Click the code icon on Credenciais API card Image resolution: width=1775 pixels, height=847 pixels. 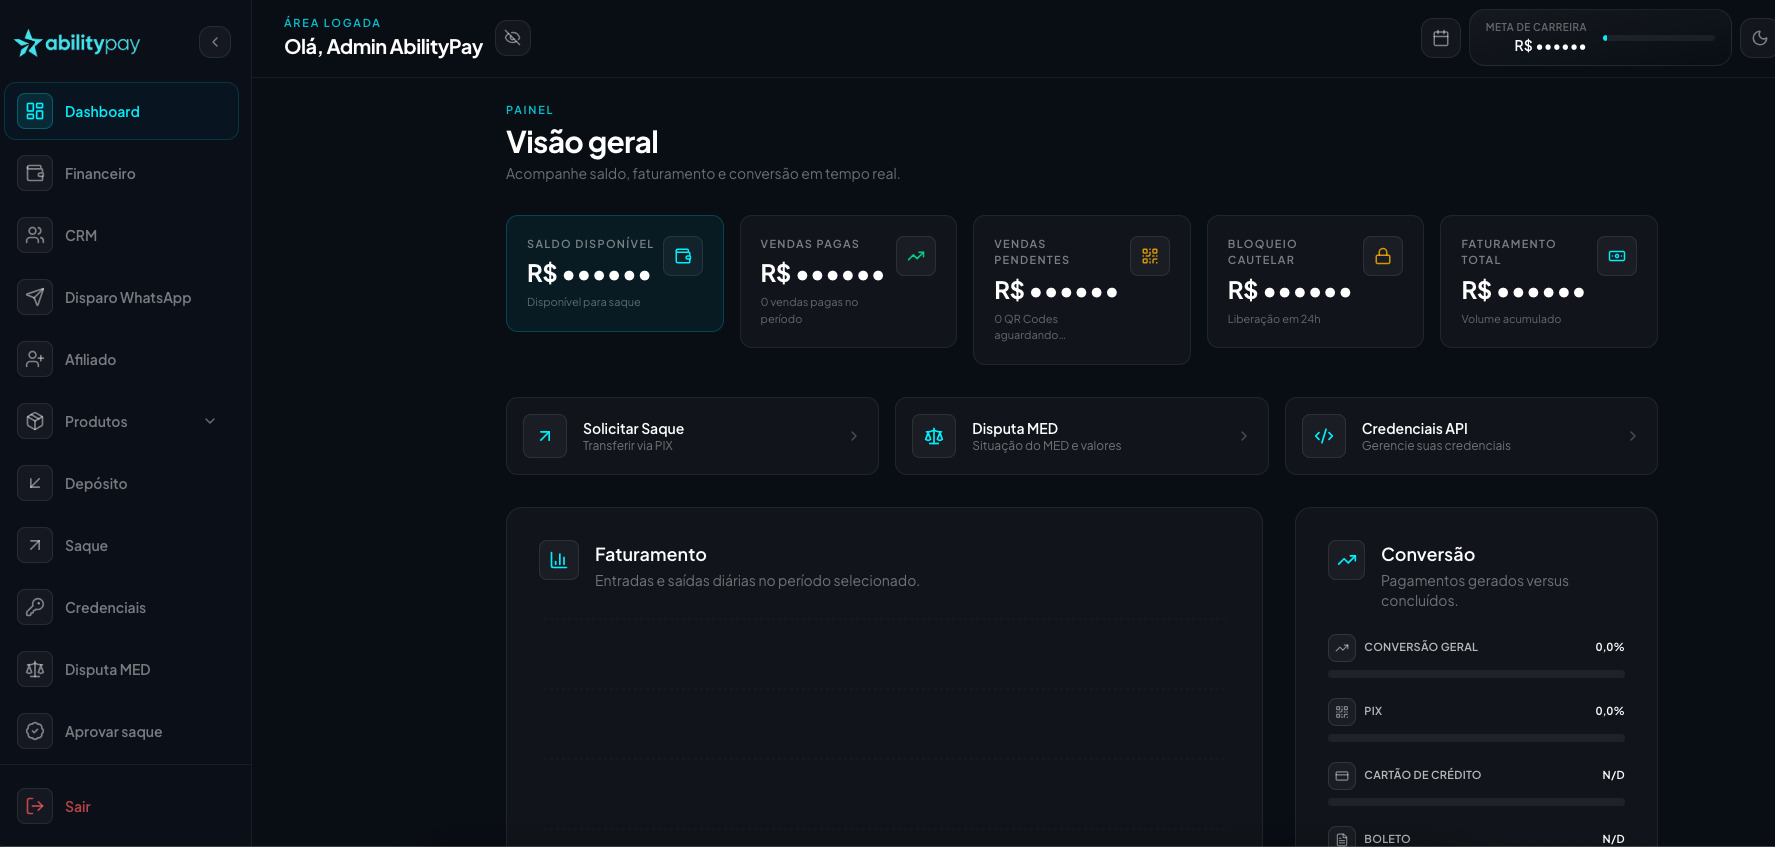coord(1324,436)
